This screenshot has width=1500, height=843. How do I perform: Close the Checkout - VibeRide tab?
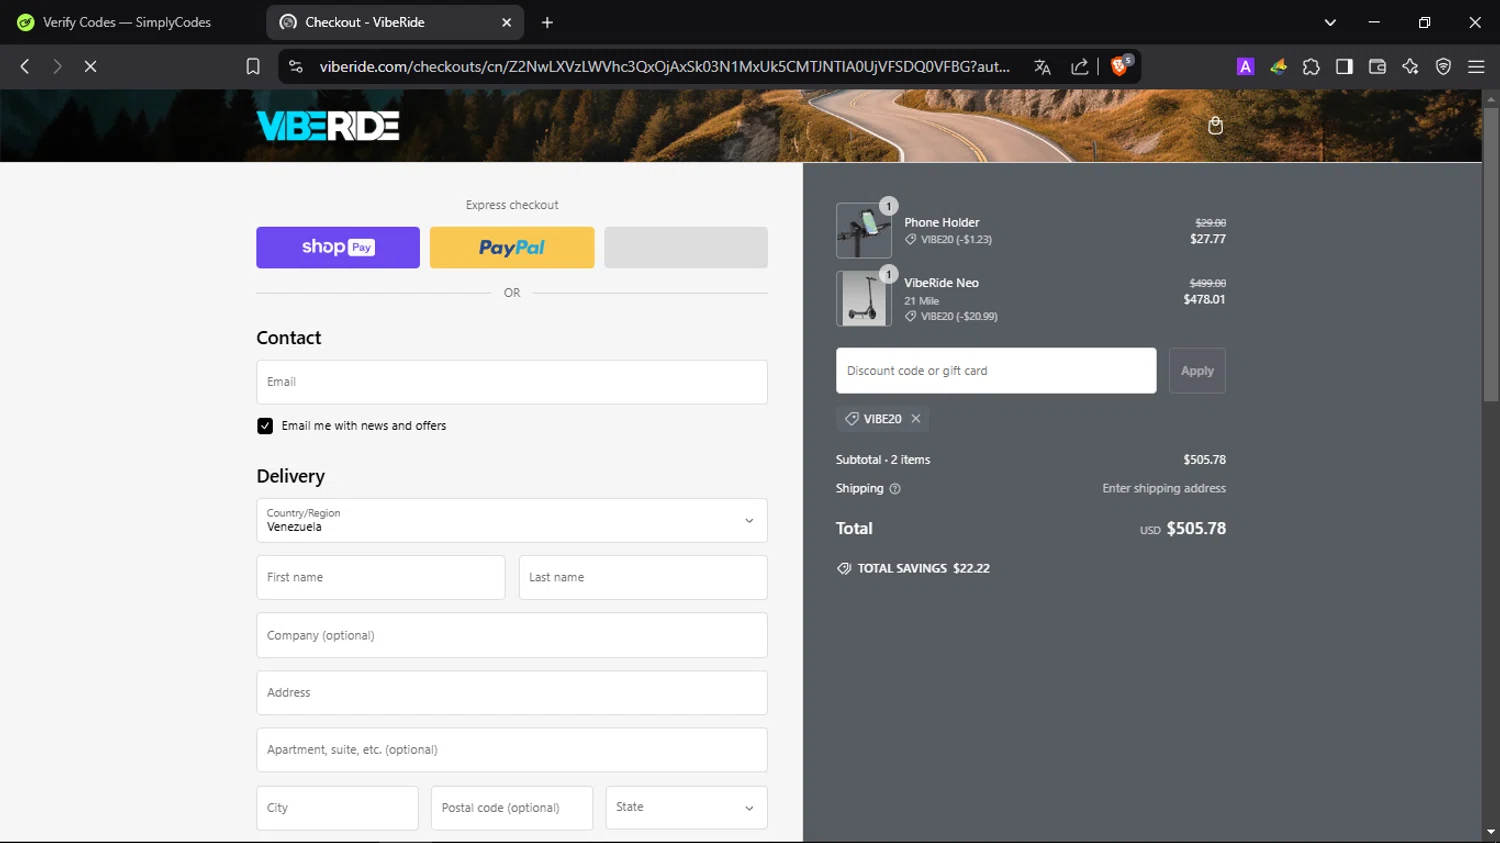tap(506, 22)
